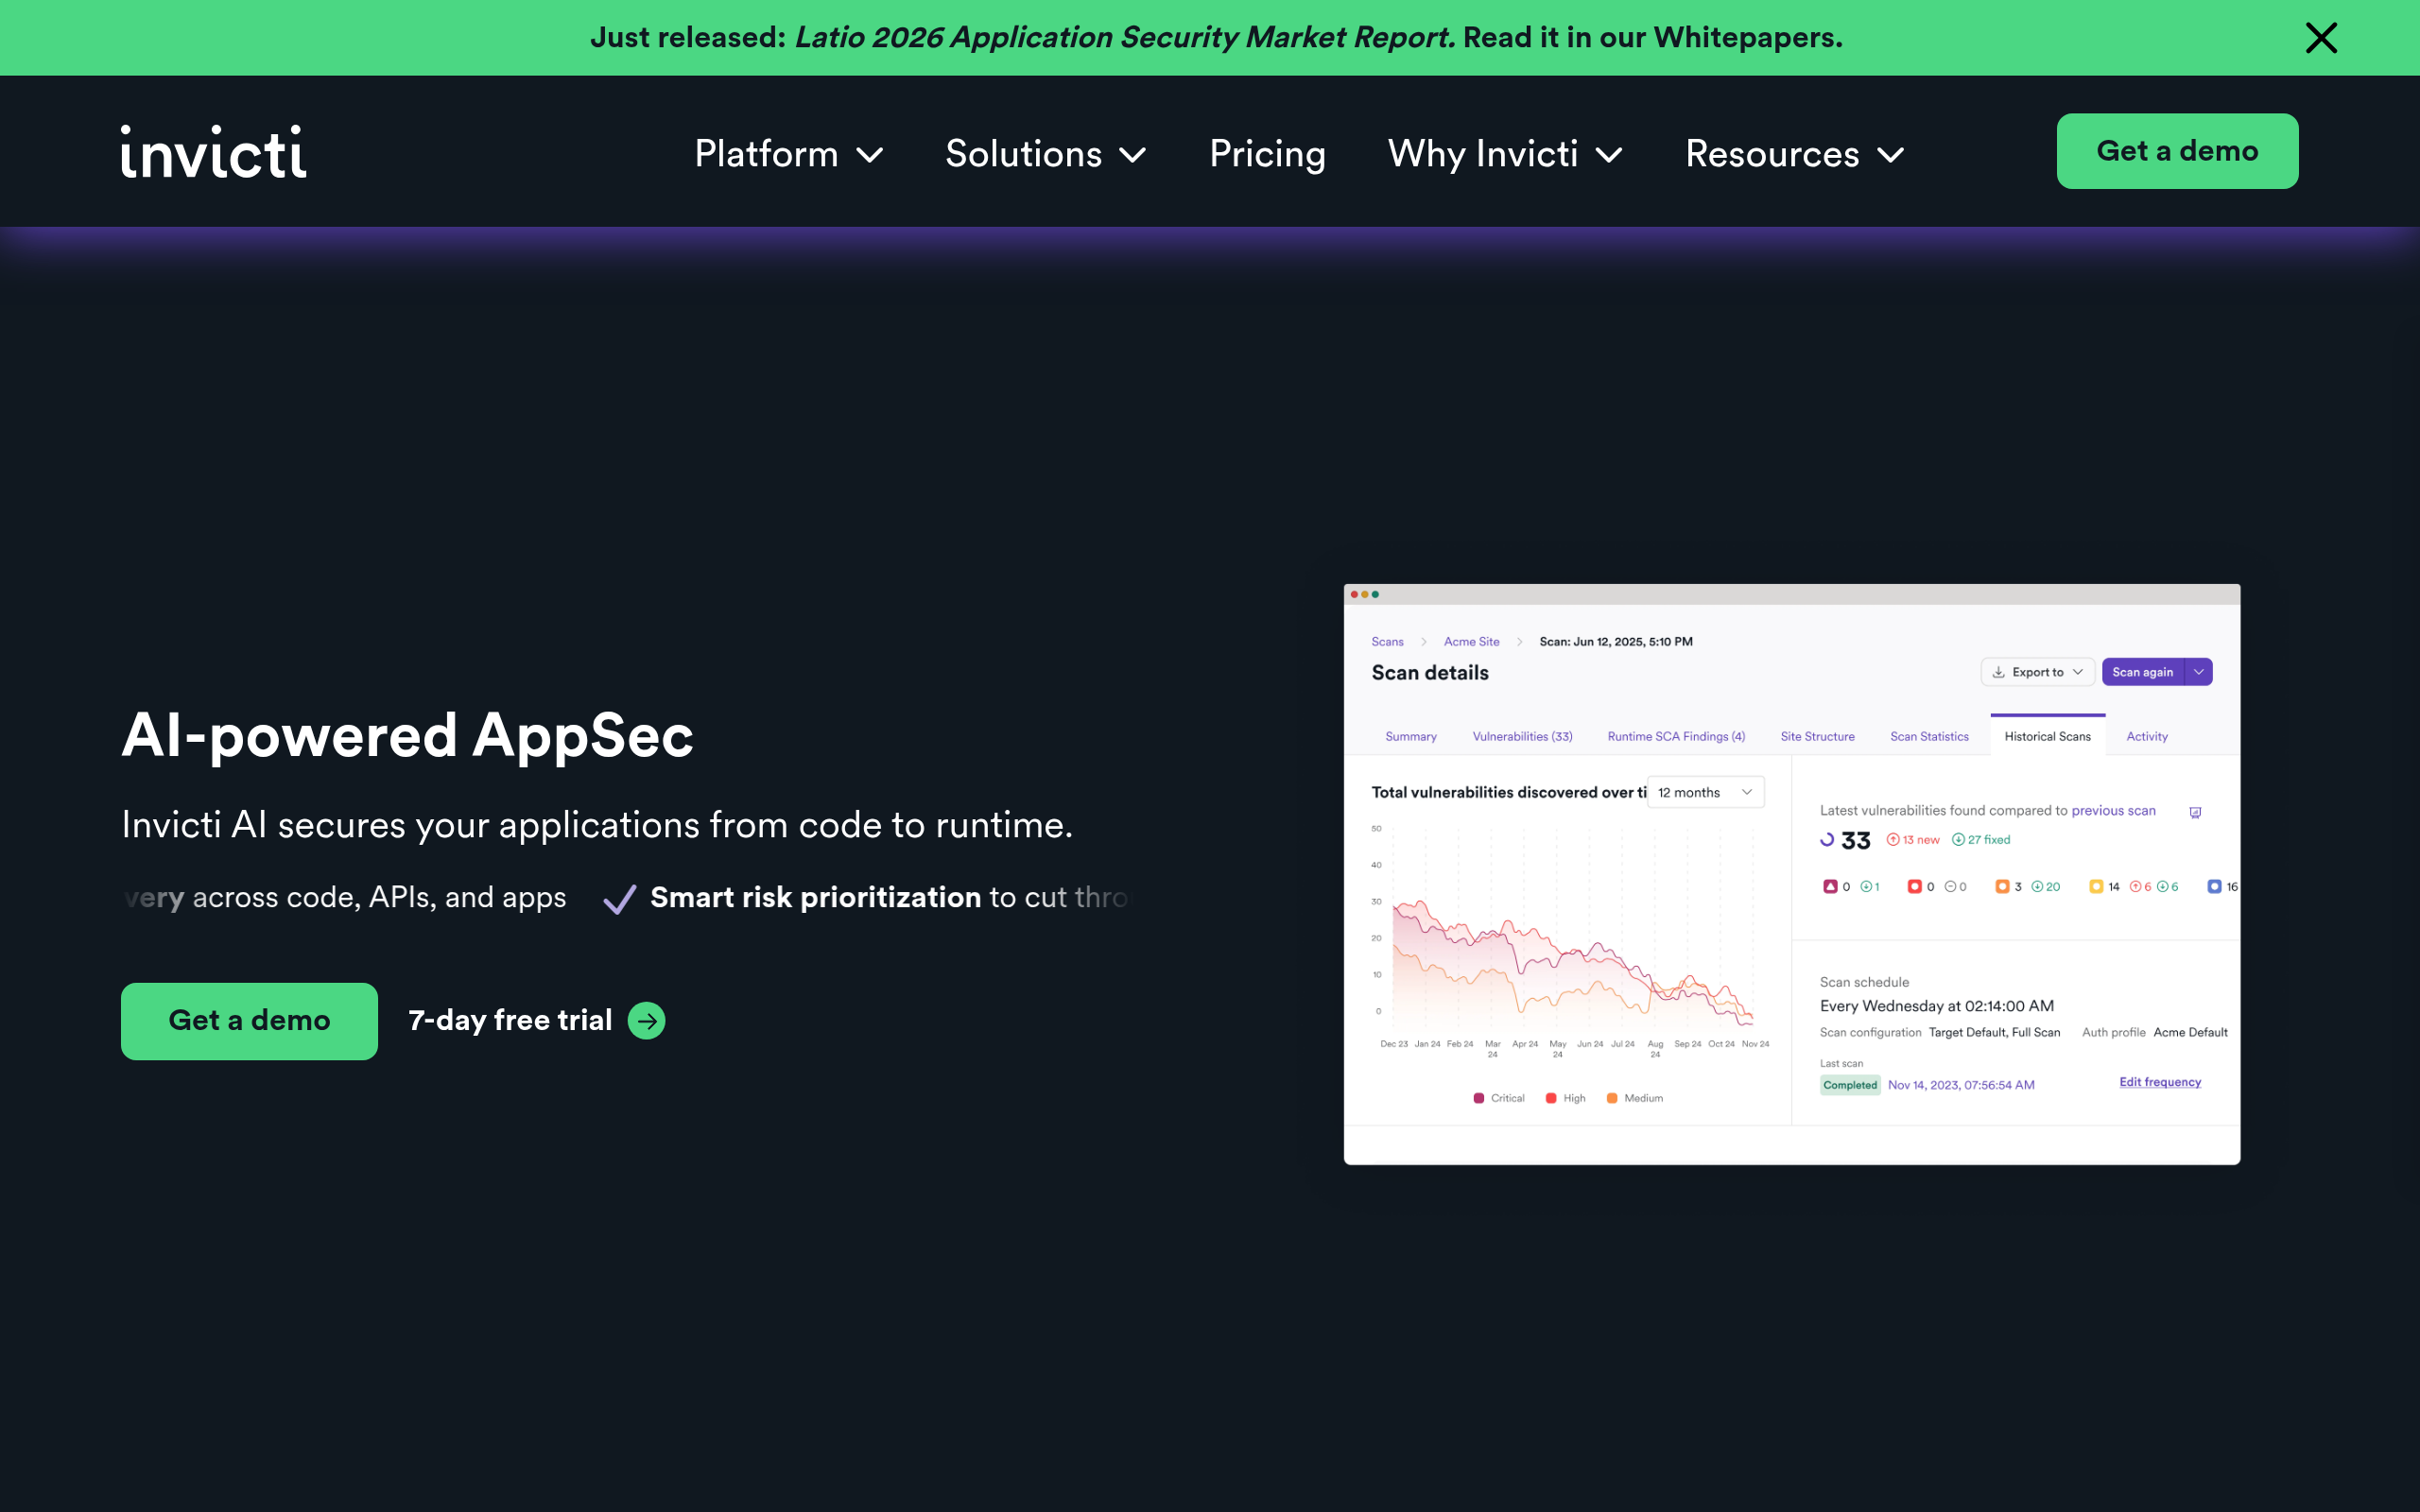Click the 27 fixed indicator

tap(1981, 840)
